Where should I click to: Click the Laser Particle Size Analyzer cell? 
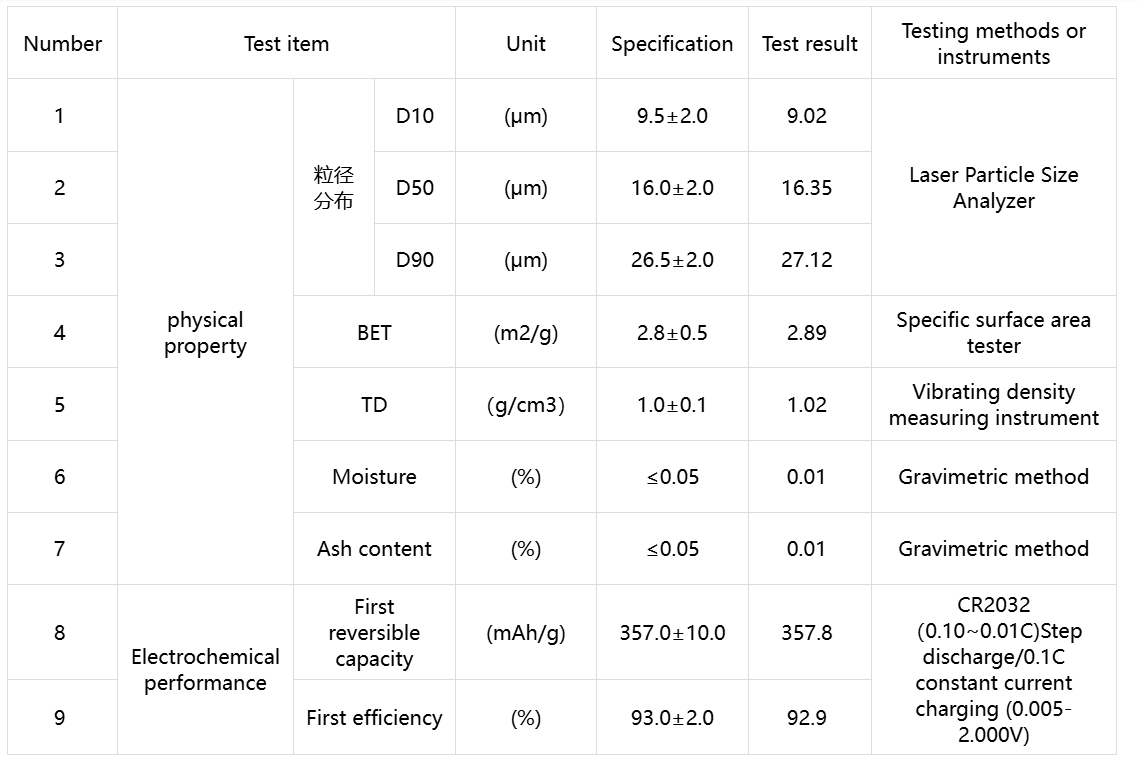click(993, 188)
